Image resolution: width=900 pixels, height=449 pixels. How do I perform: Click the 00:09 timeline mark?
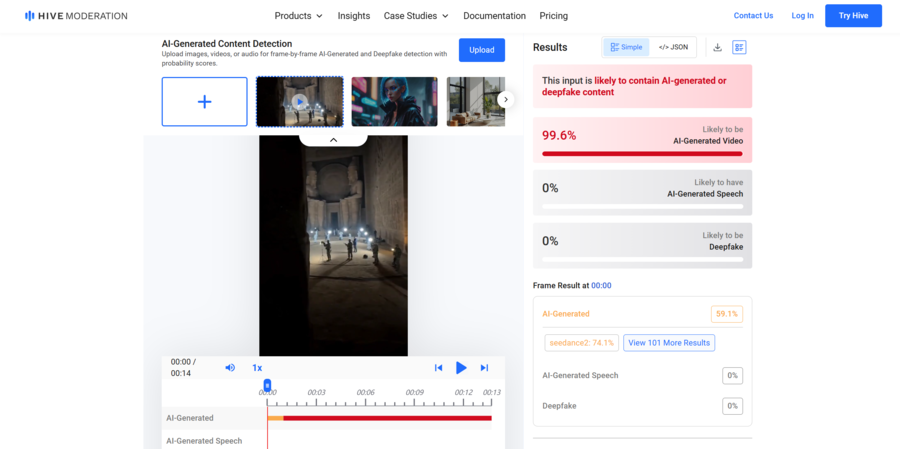[x=414, y=392]
